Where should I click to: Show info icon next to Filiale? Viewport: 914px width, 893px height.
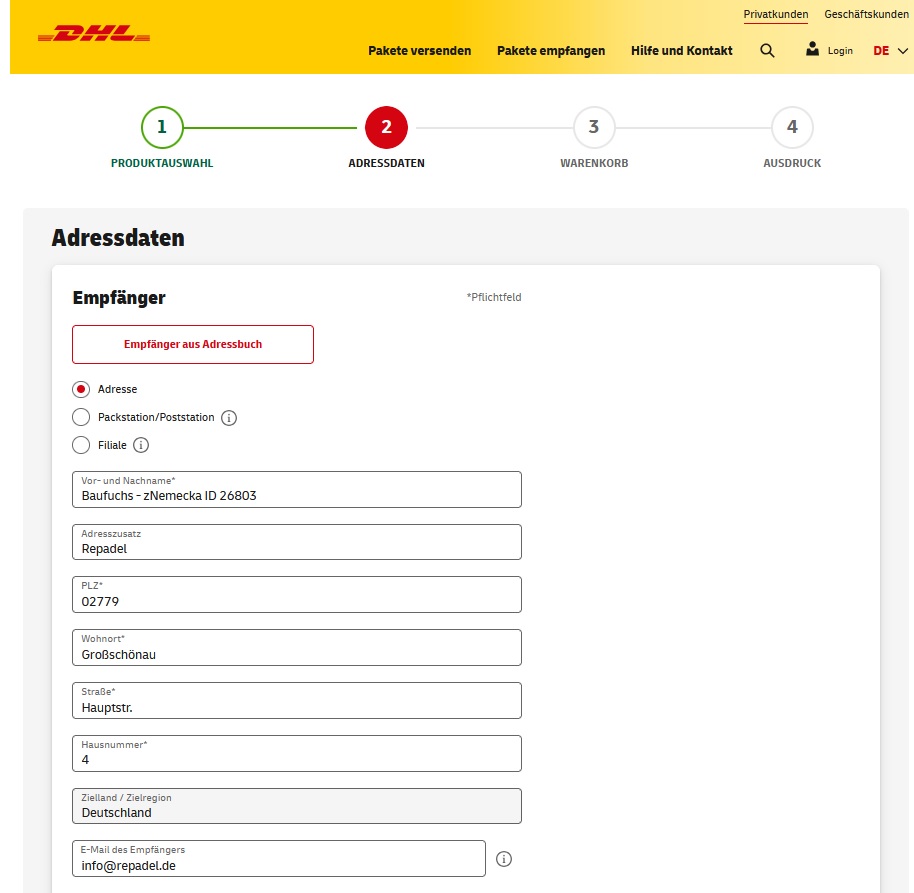tap(141, 445)
